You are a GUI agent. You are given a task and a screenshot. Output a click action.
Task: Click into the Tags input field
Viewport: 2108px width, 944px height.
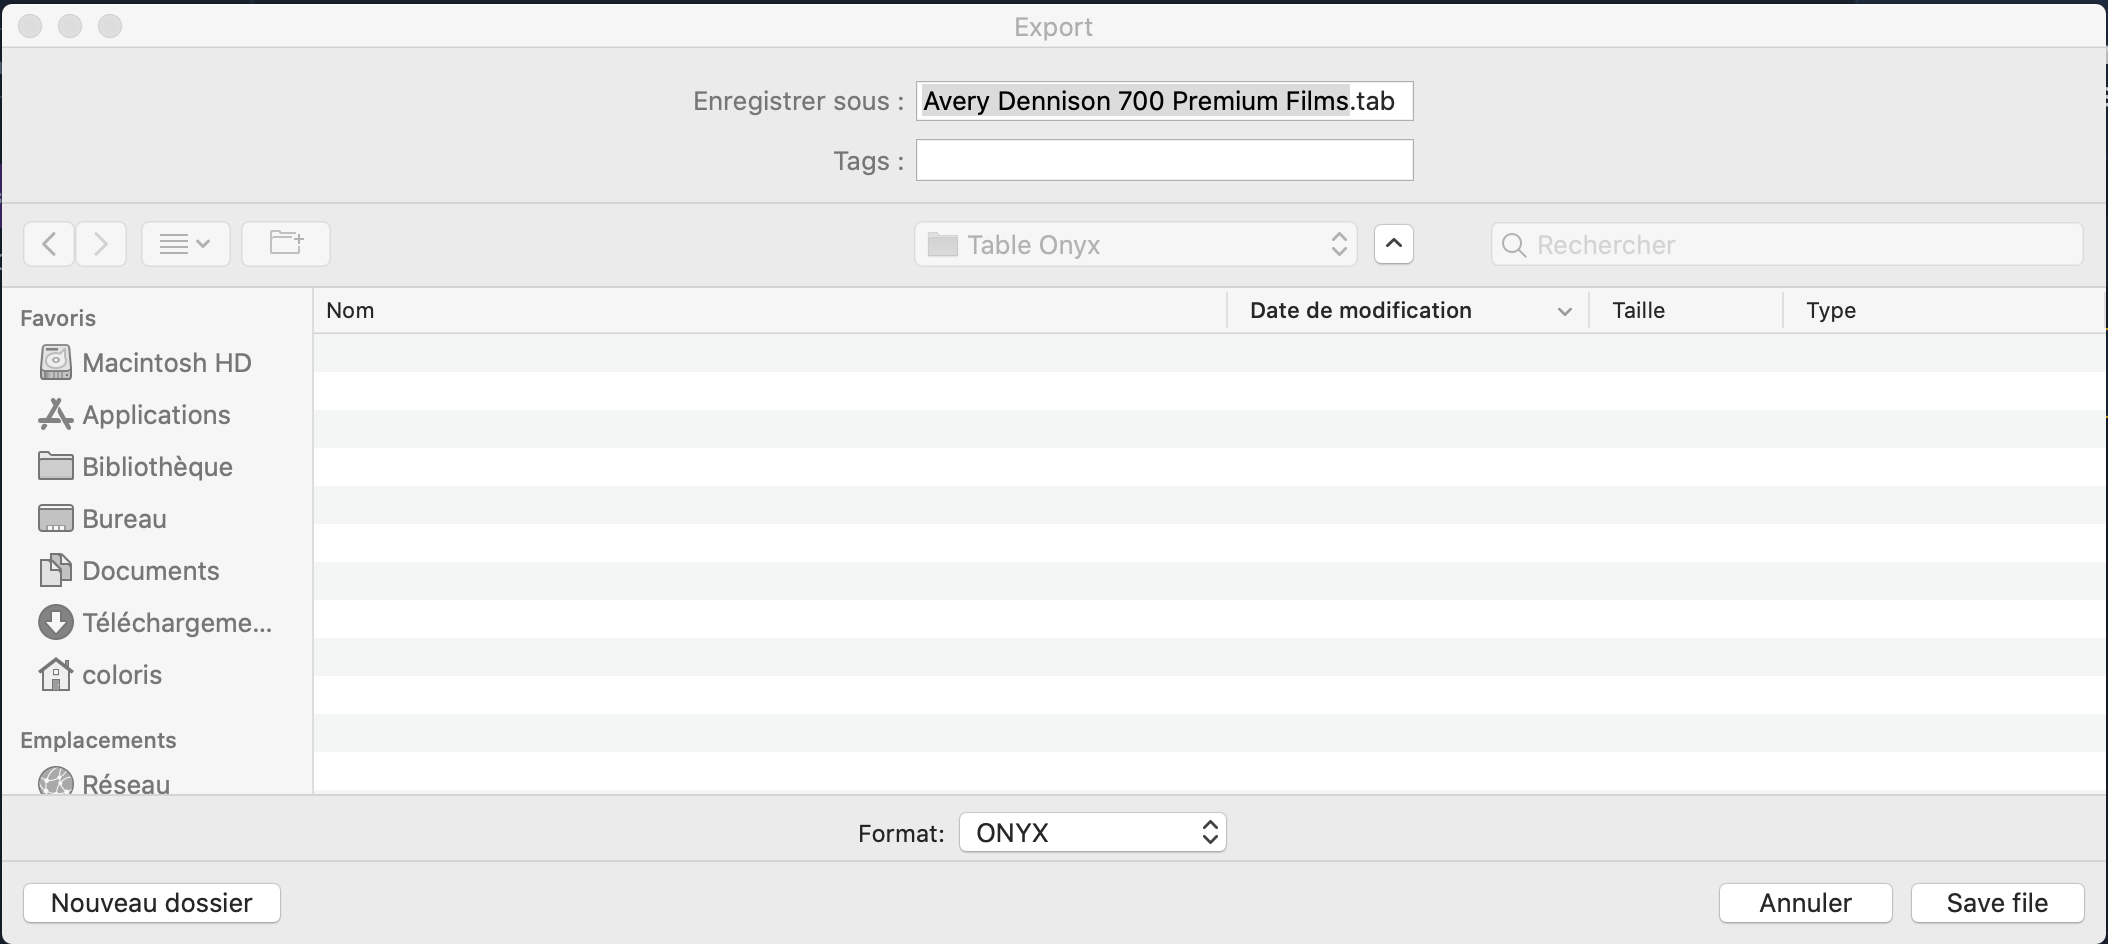[x=1165, y=160]
